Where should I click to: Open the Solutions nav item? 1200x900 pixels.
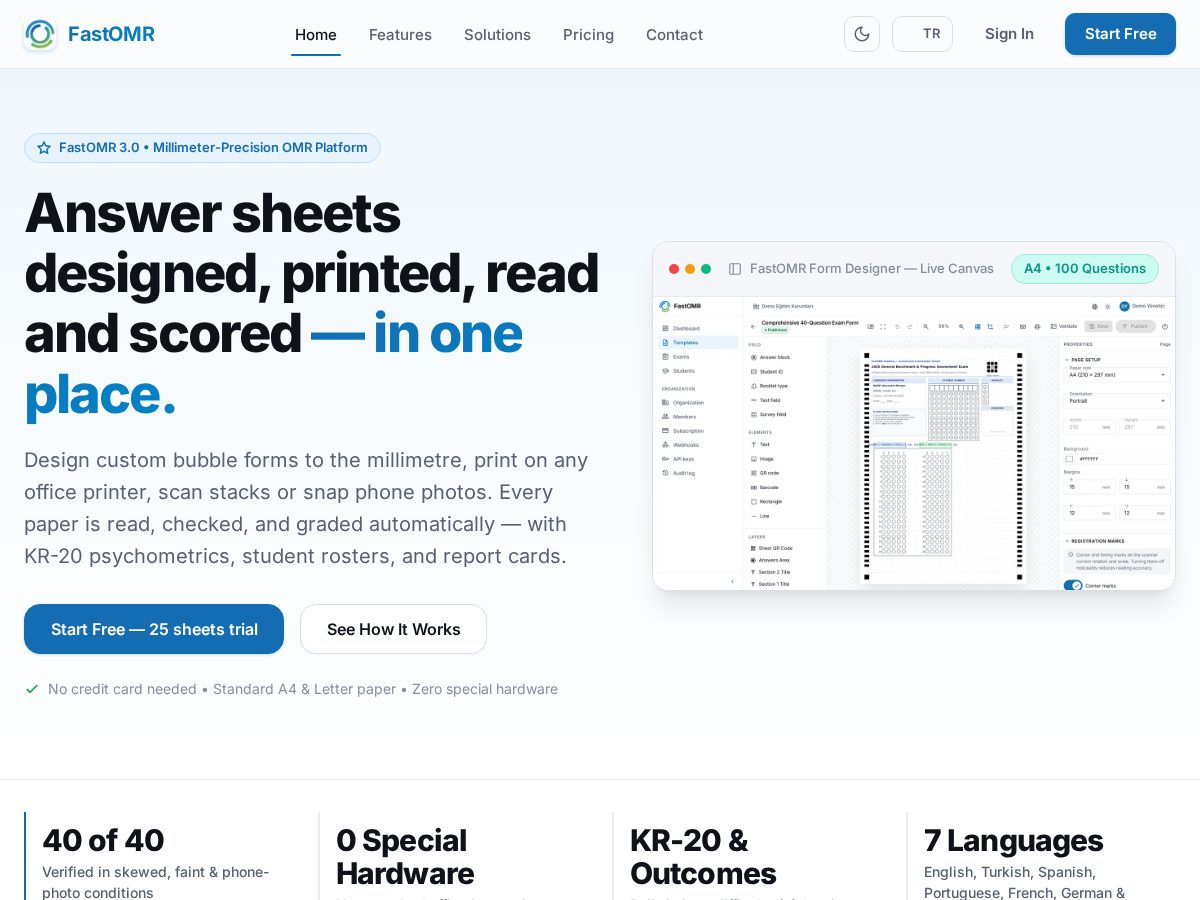coord(497,34)
